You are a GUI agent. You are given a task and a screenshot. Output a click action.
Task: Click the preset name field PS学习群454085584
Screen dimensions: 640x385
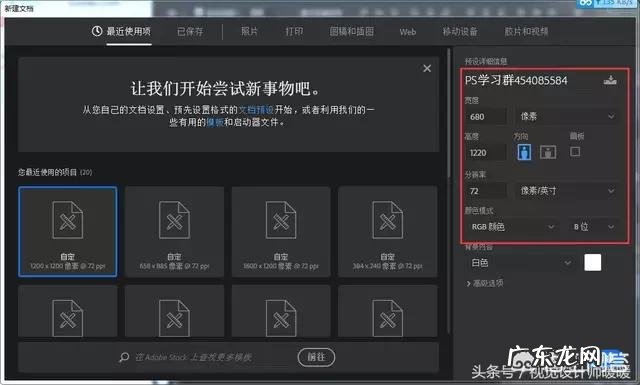(516, 80)
